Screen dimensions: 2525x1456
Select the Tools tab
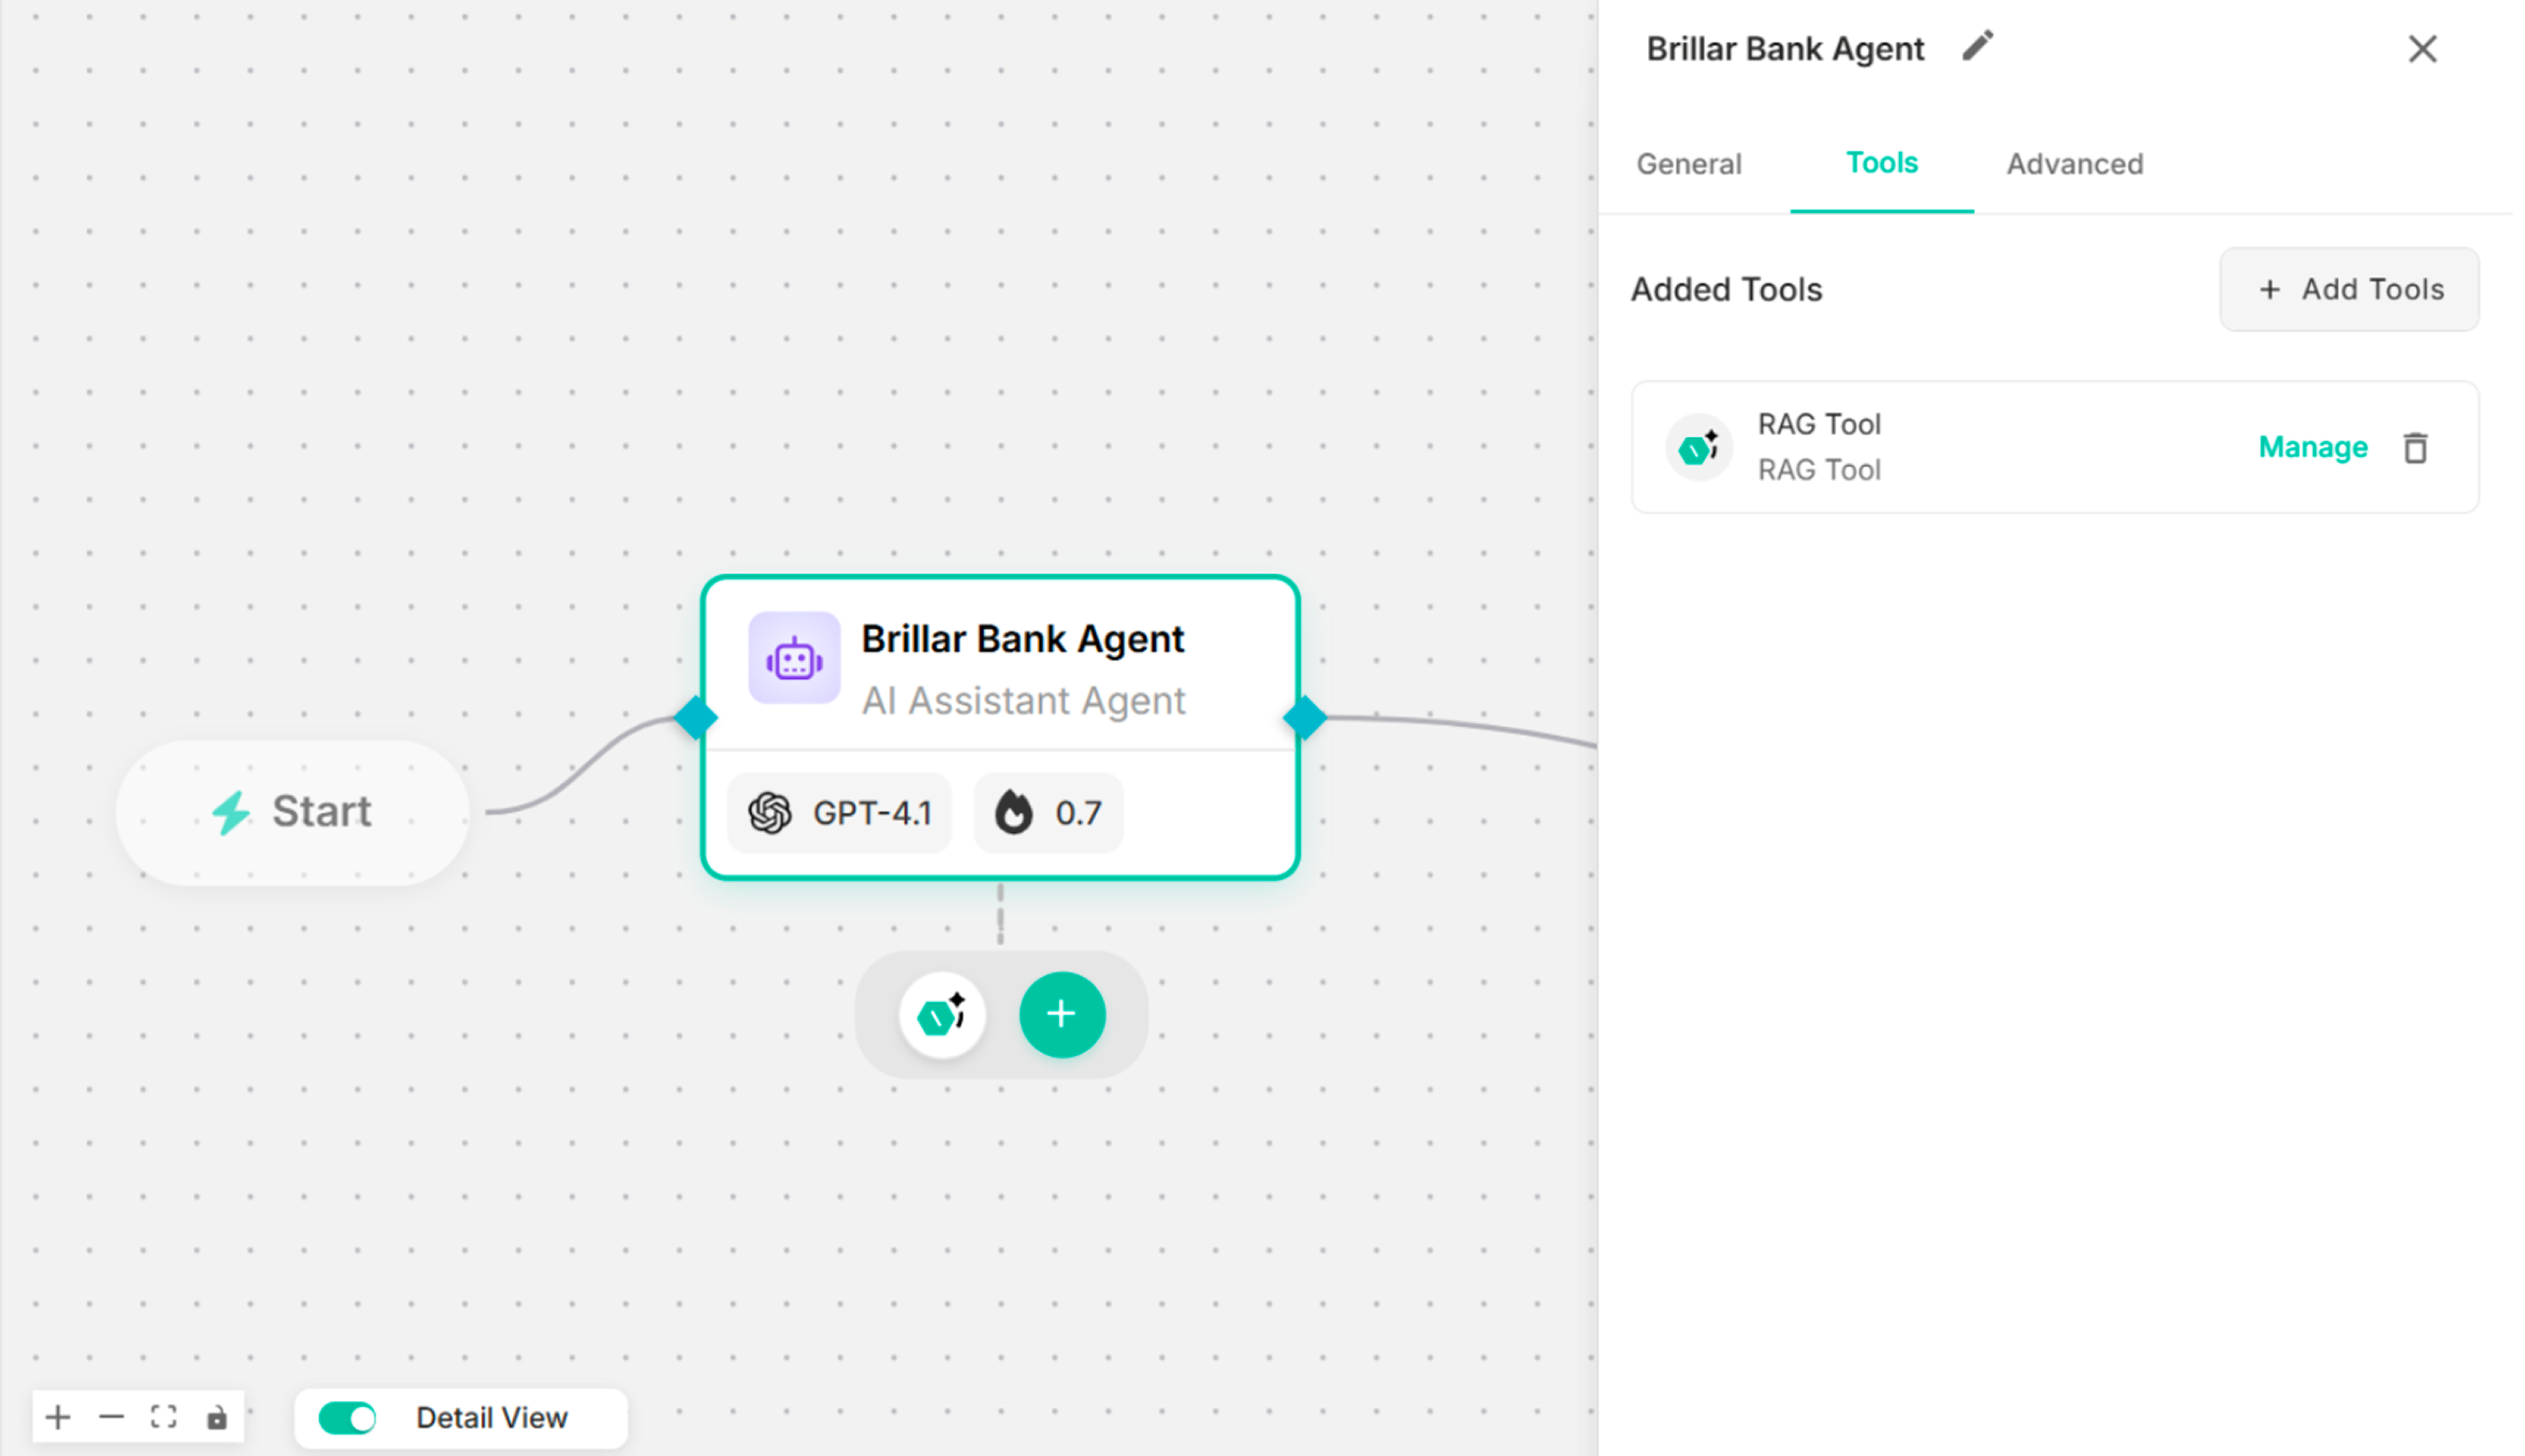[x=1881, y=163]
